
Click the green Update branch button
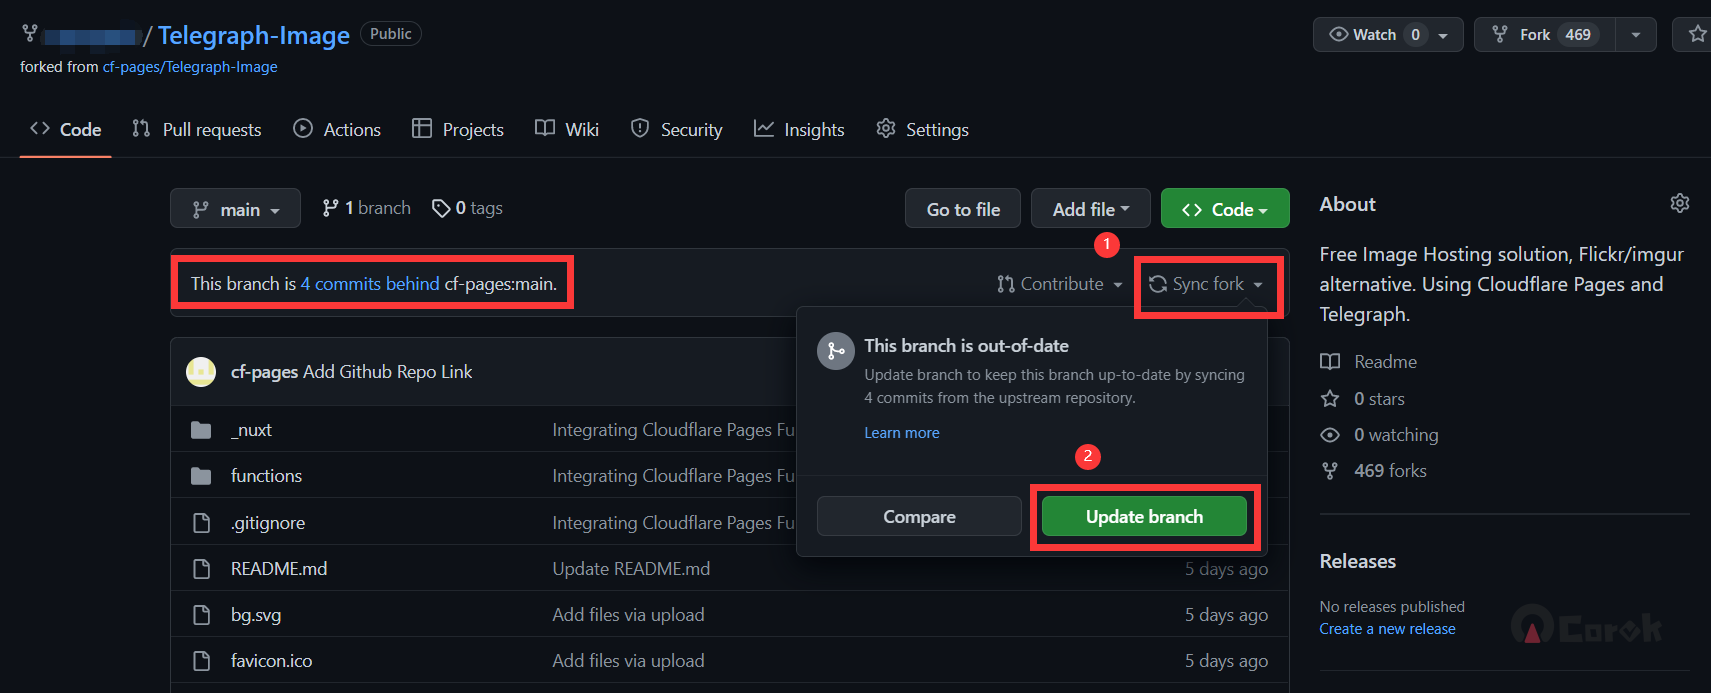tap(1144, 517)
